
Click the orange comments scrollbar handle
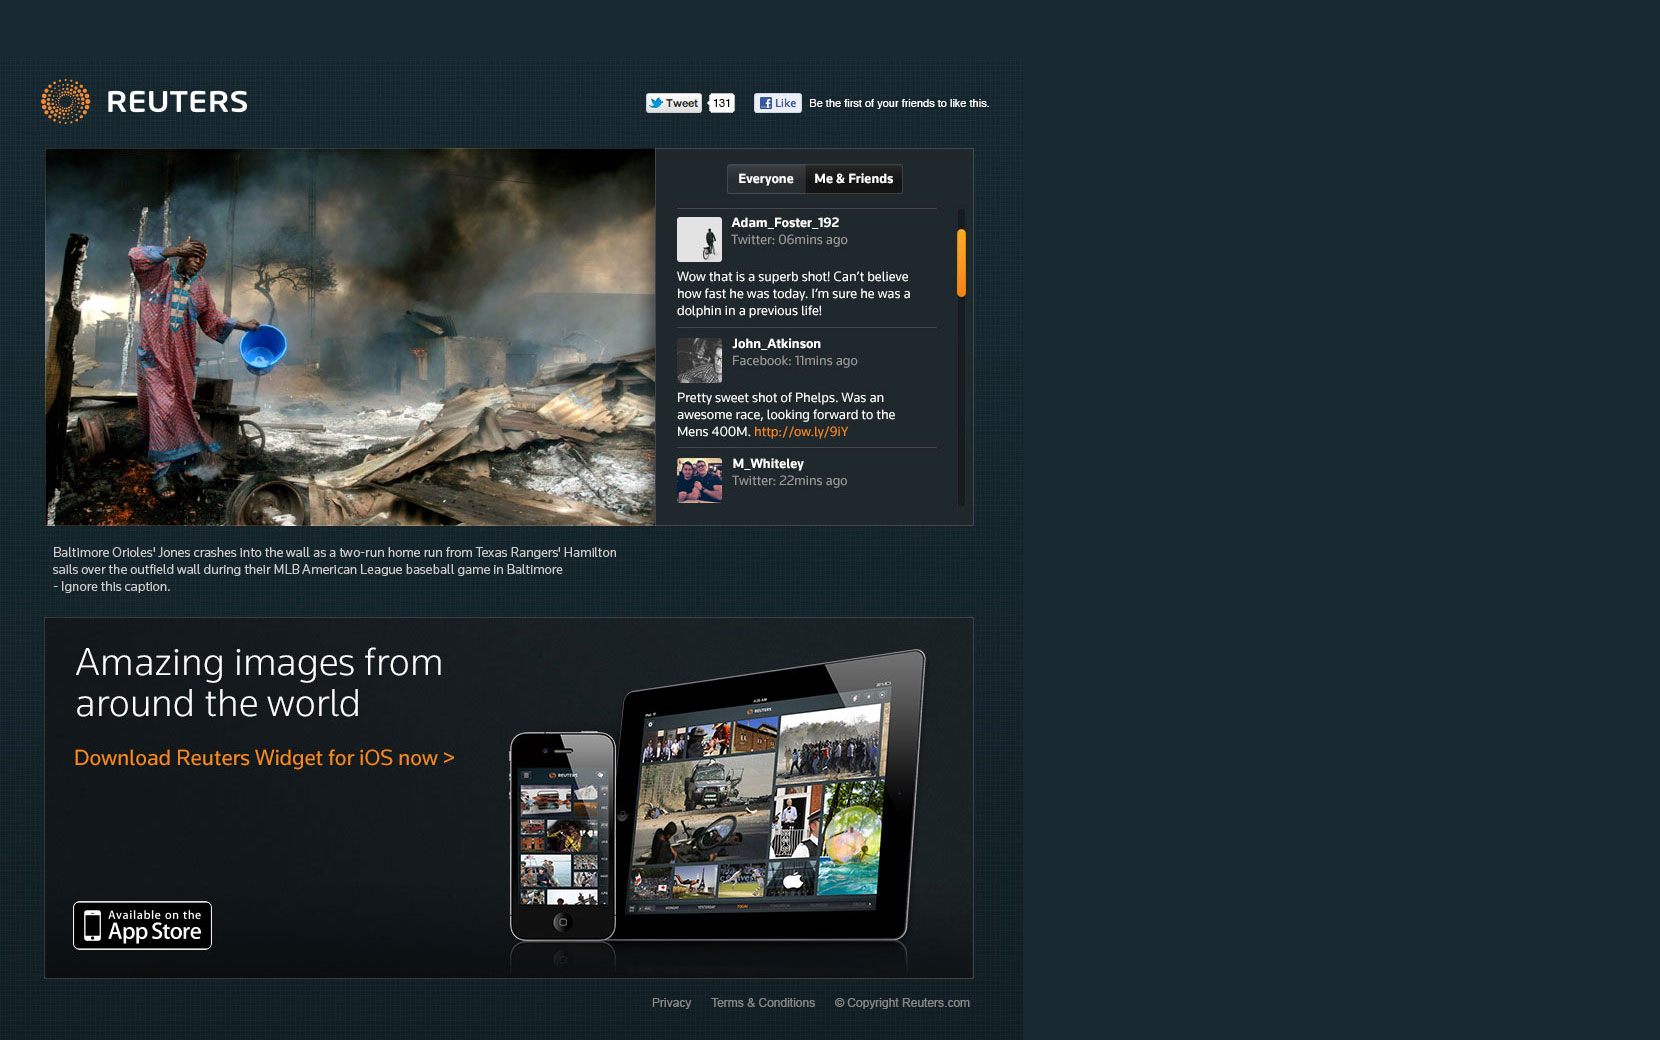coord(961,263)
